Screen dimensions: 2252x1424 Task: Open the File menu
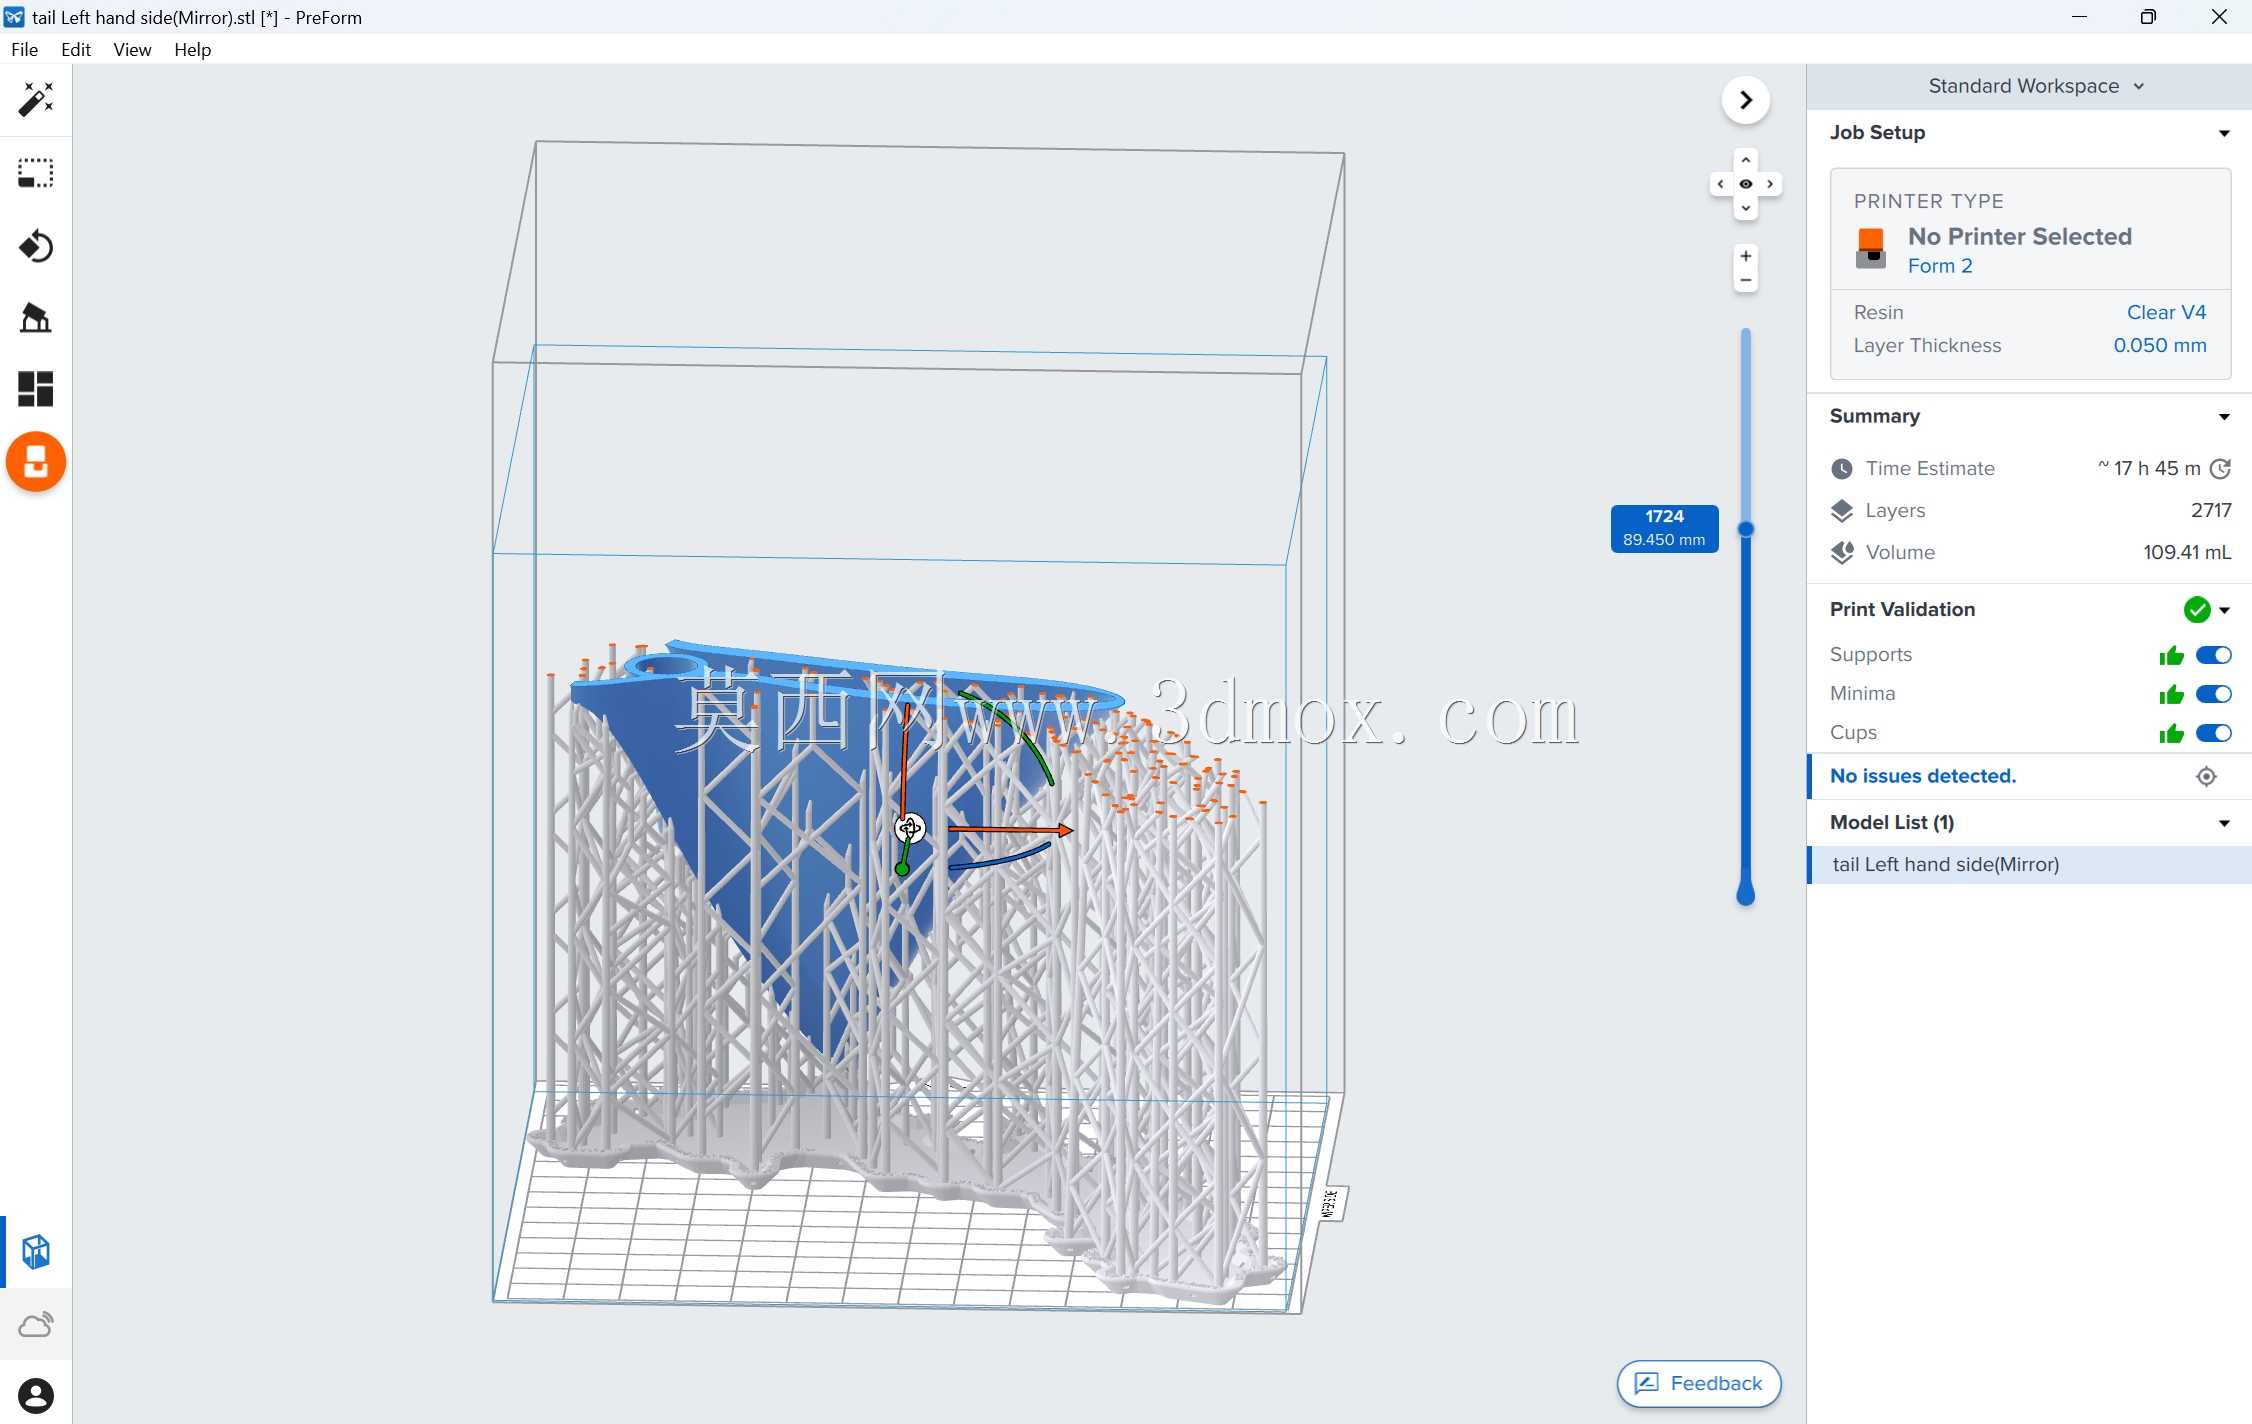coord(24,49)
